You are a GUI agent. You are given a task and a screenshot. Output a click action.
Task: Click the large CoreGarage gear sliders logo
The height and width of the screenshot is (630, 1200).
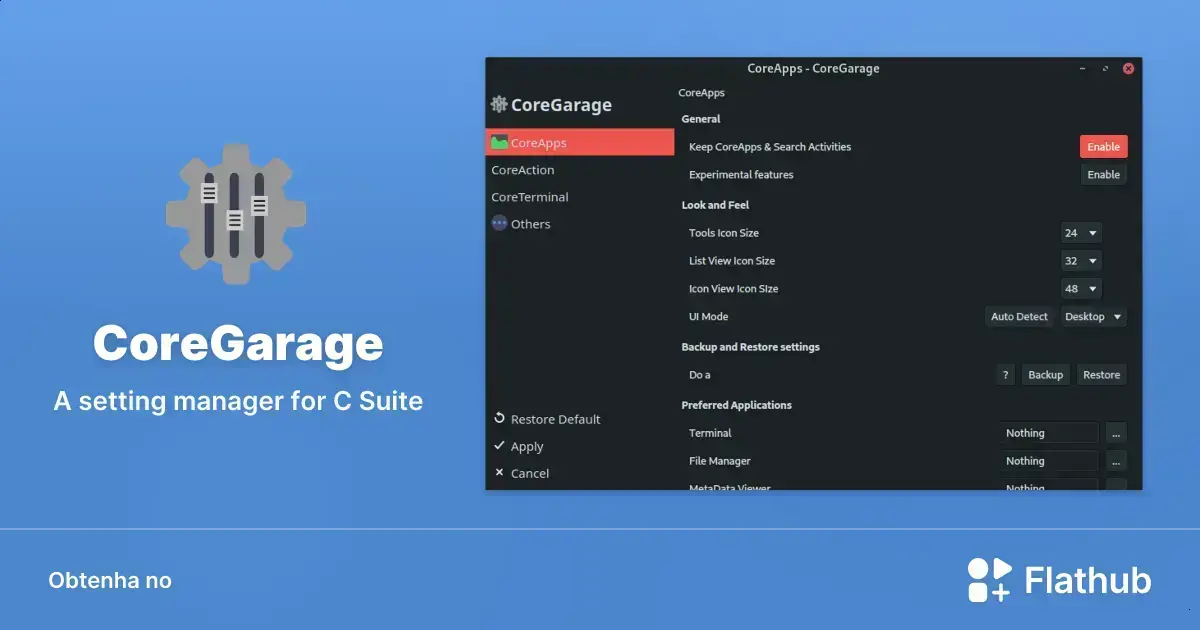[236, 214]
